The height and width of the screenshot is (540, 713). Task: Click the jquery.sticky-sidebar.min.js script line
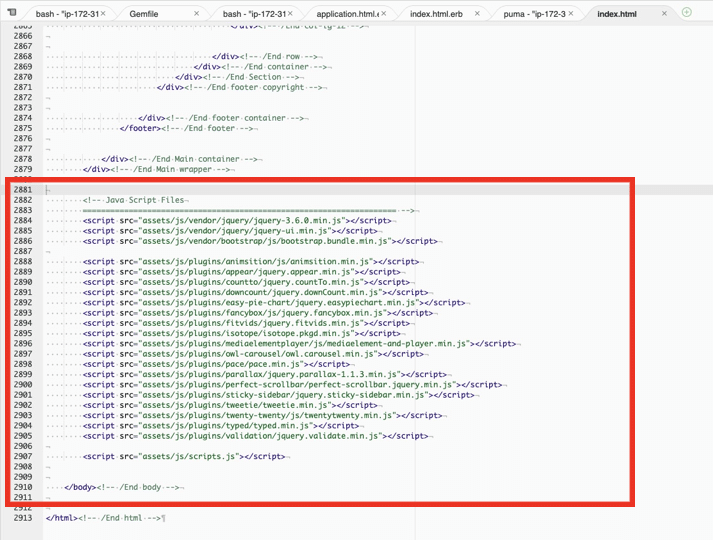pos(279,395)
